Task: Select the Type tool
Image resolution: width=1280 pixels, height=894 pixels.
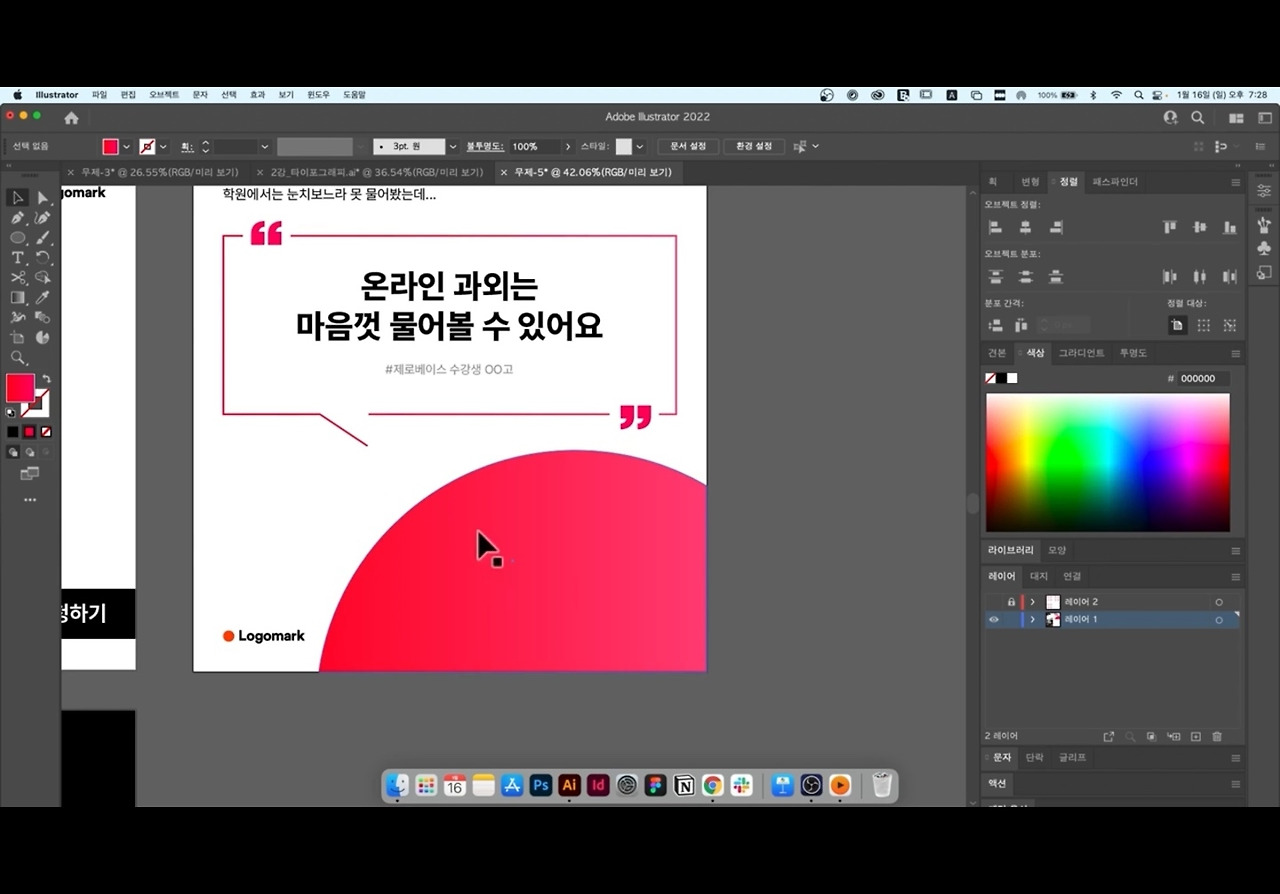Action: tap(16, 258)
